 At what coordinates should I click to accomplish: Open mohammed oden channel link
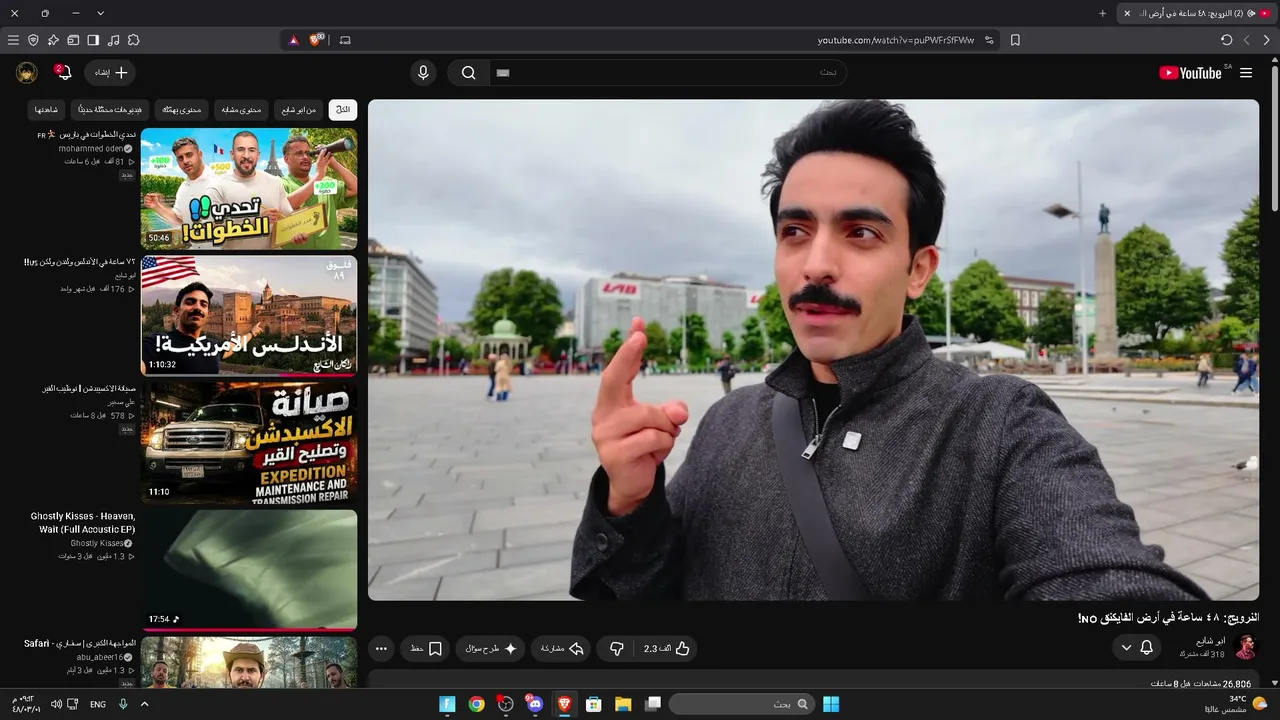click(x=95, y=148)
